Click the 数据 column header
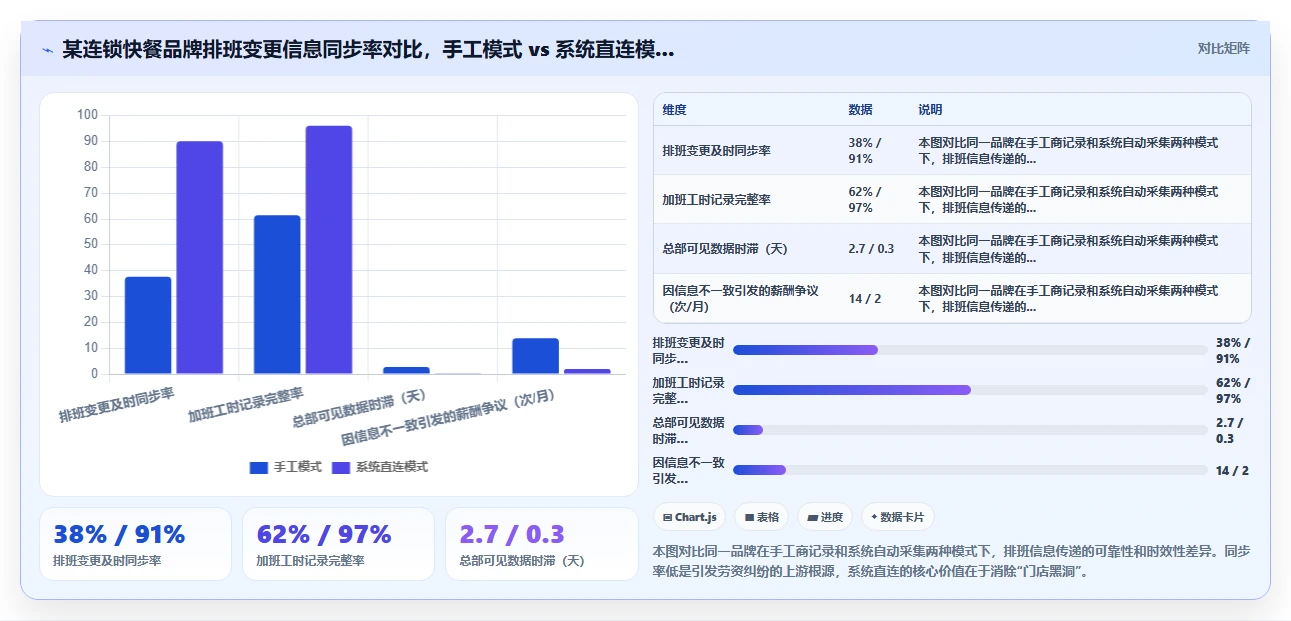This screenshot has height=621, width=1291. point(860,110)
